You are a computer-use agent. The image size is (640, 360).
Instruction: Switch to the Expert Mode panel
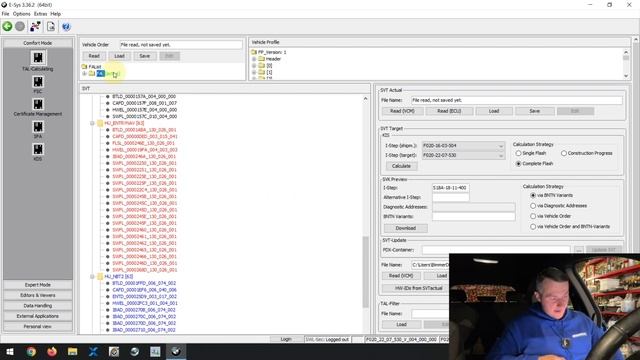coord(38,285)
